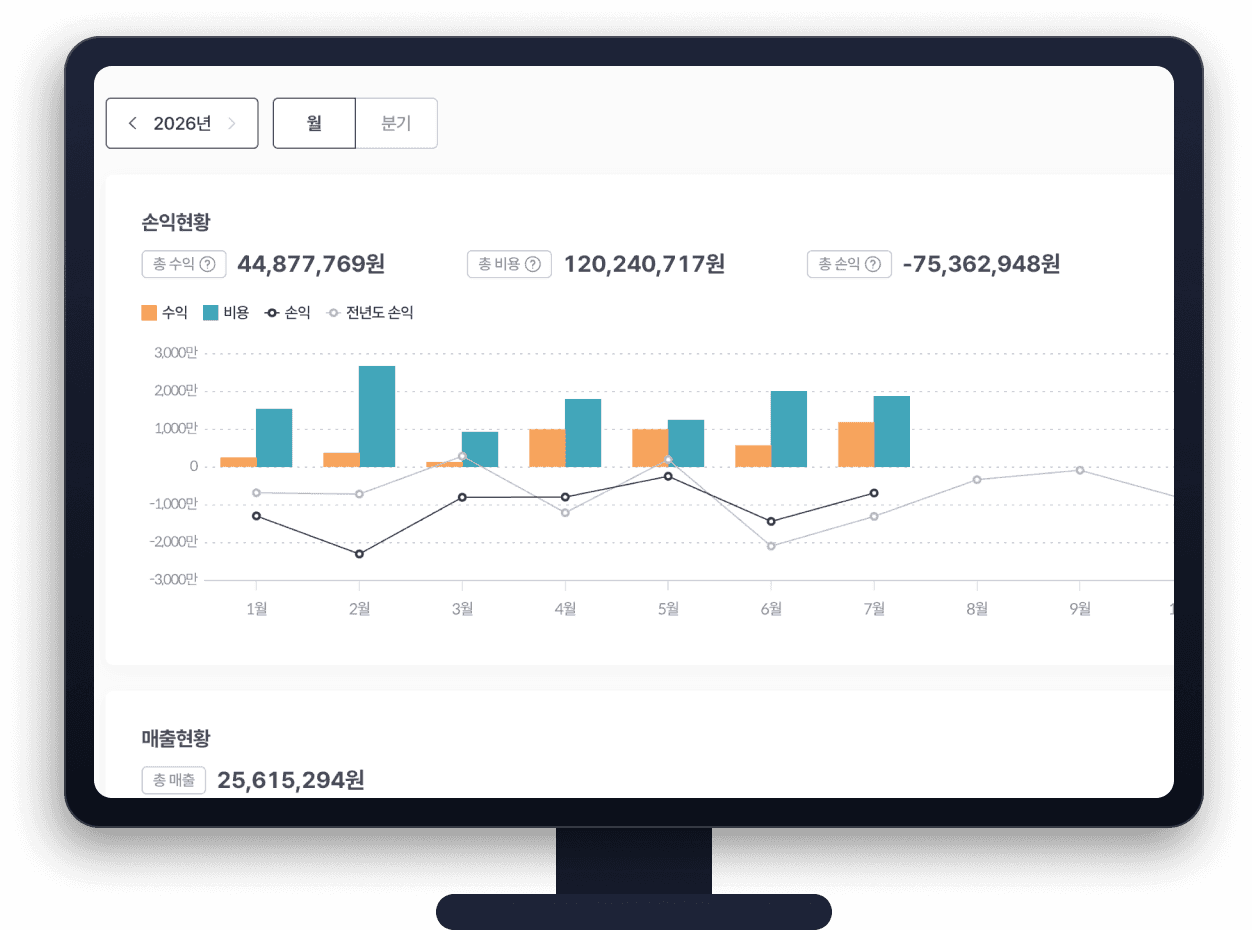Go to next year with right chevron
This screenshot has height=930, width=1252.
coord(232,123)
